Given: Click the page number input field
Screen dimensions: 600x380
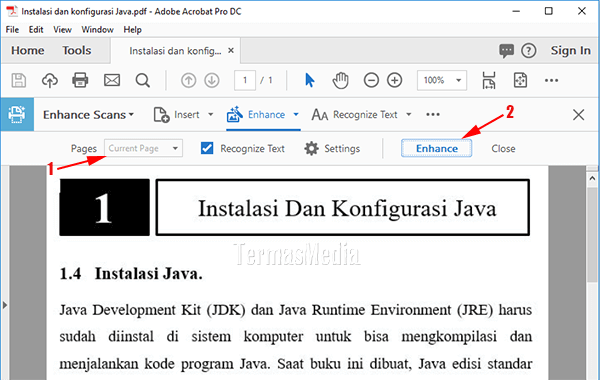Looking at the screenshot, I should [x=245, y=80].
